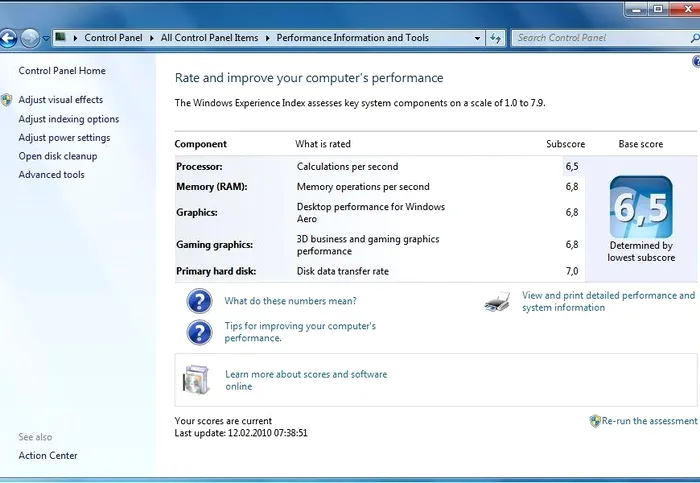Close the Control Panel window
Viewport: 700px width, 483px height.
click(686, 9)
